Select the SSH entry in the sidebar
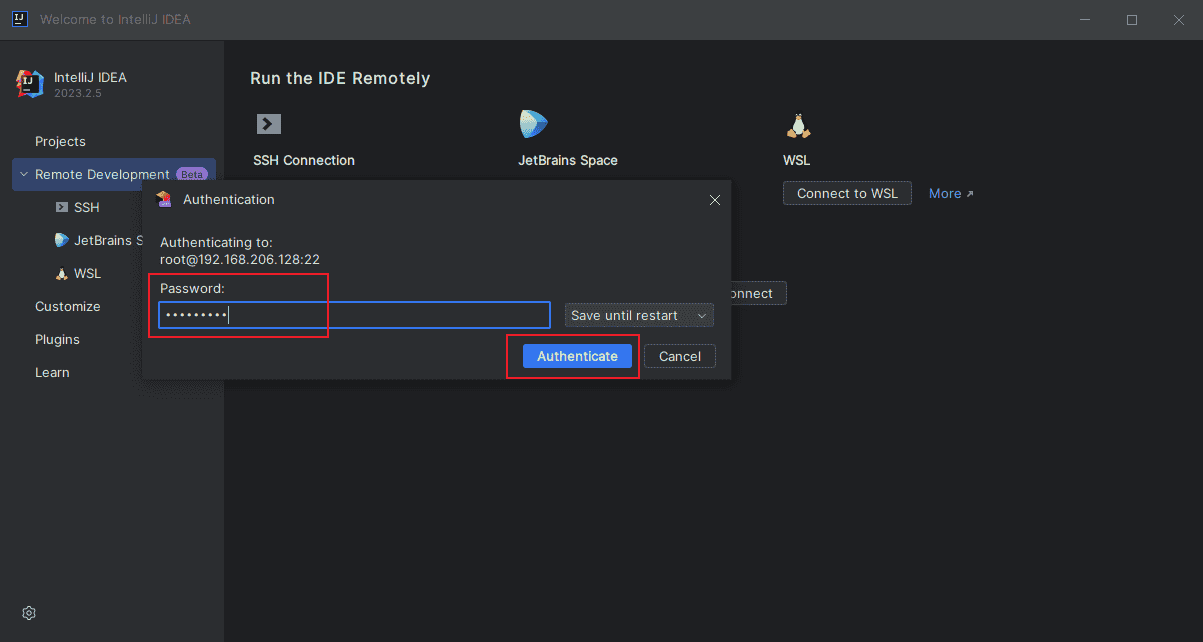Screen dimensions: 1203x642 click(x=85, y=207)
